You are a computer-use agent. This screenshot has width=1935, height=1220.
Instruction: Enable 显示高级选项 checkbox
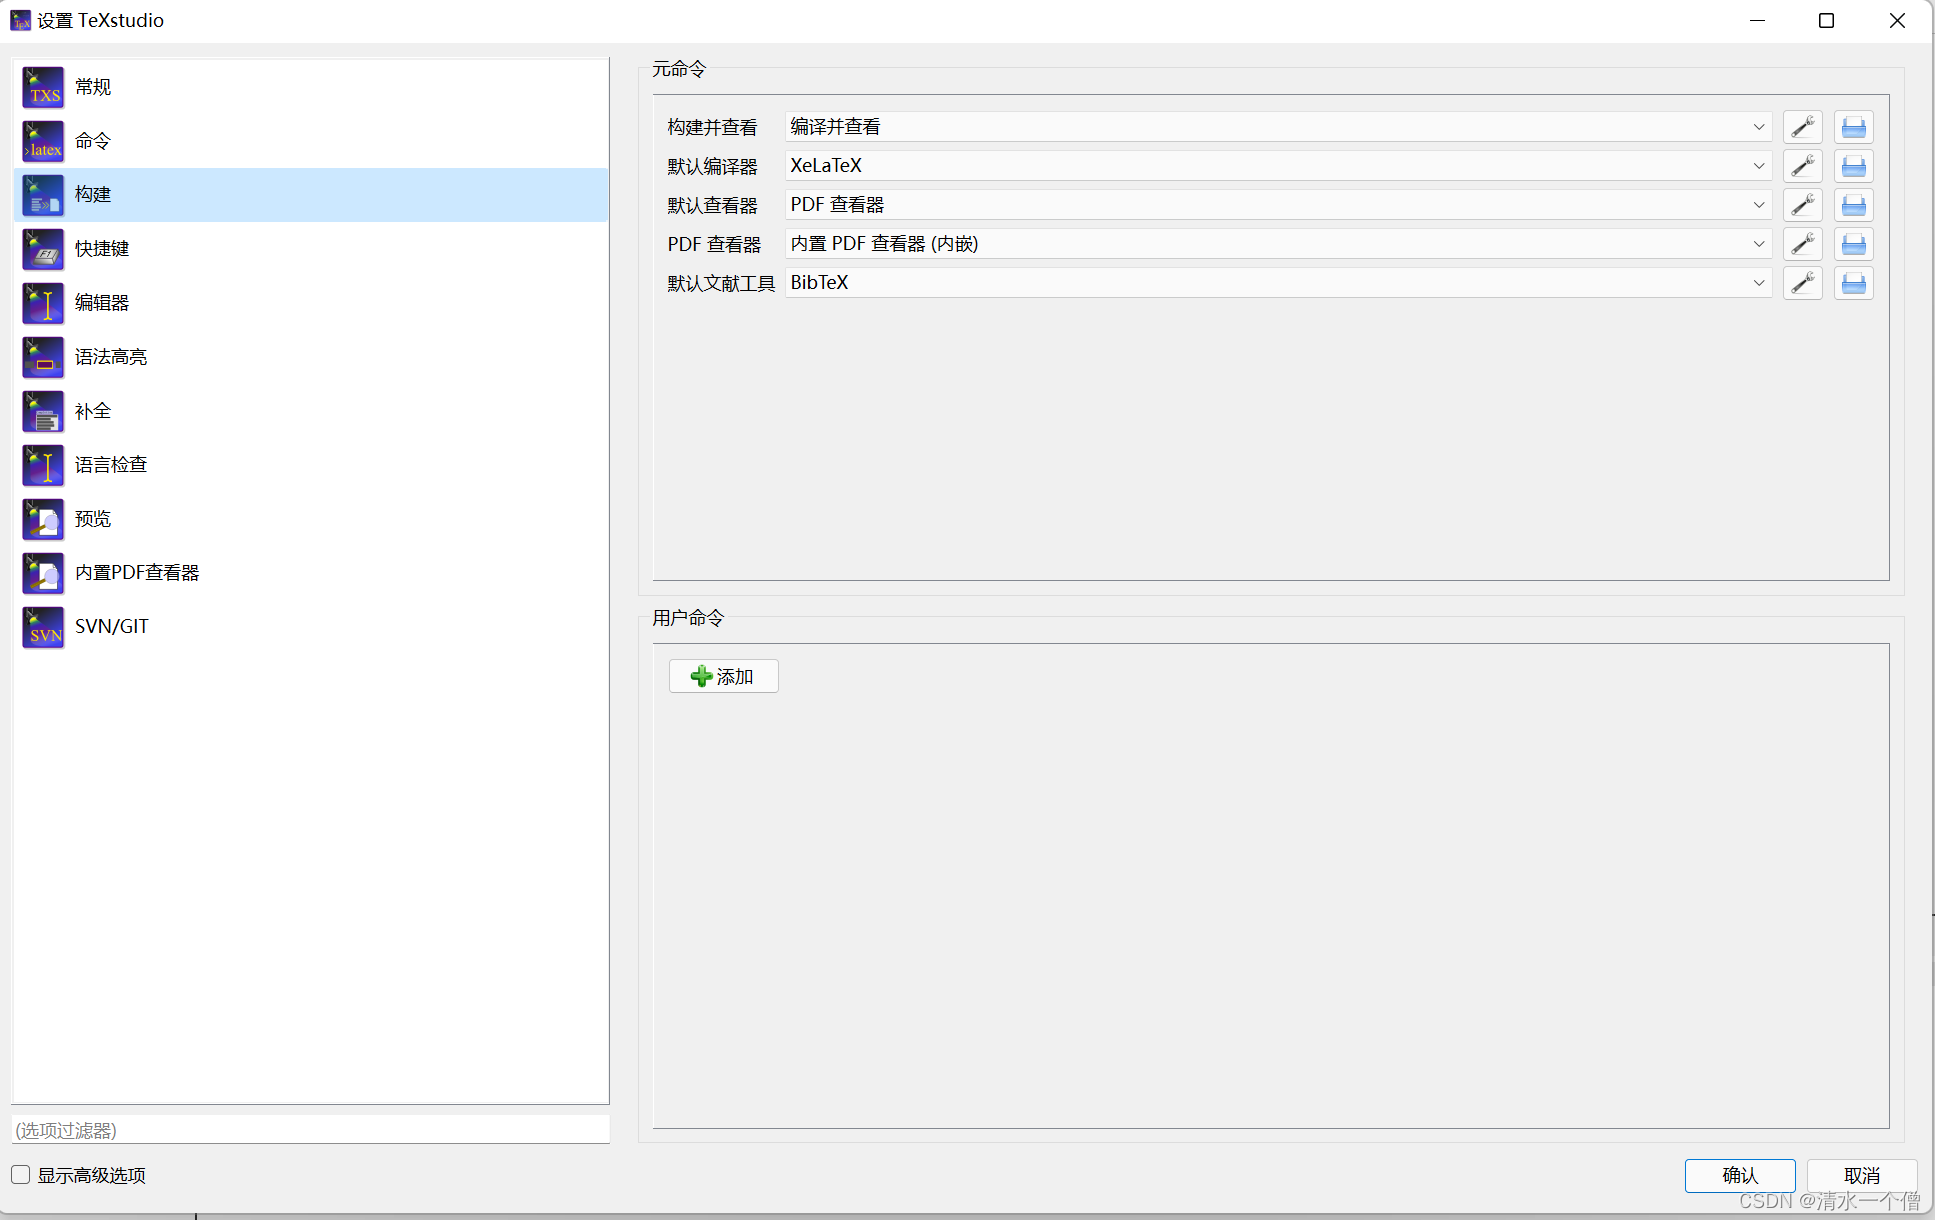point(21,1175)
